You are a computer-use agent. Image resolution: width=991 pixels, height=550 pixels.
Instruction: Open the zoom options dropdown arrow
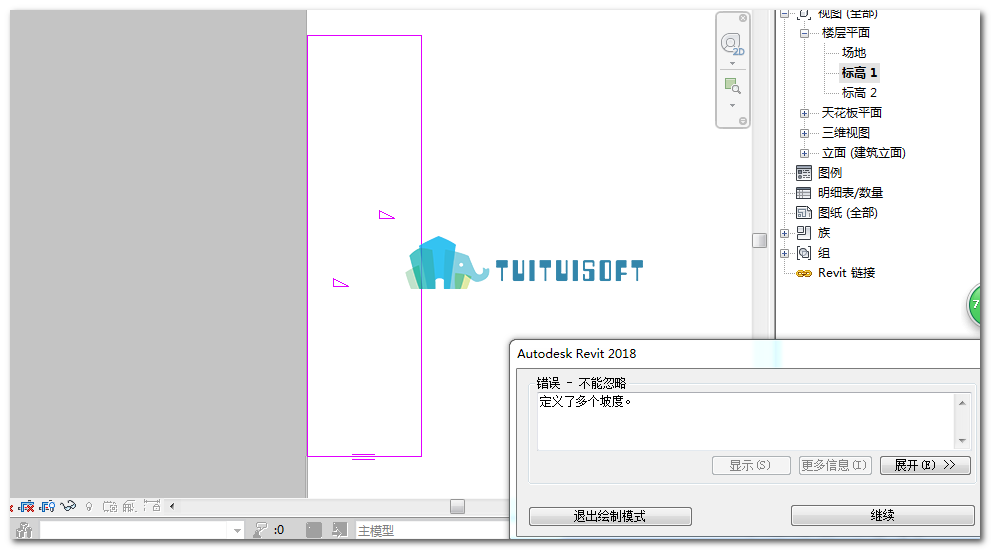click(733, 106)
